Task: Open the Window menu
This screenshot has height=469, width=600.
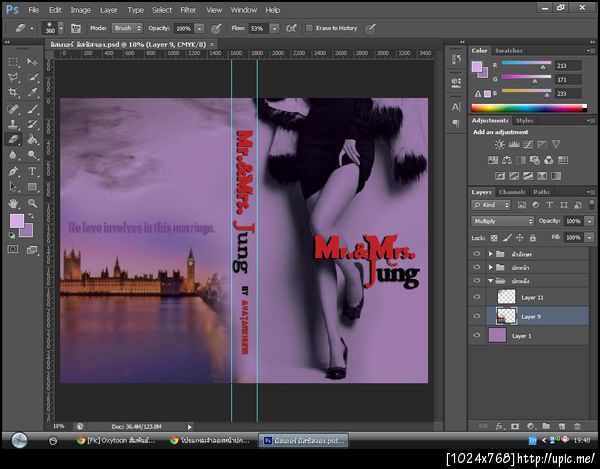Action: [x=244, y=10]
